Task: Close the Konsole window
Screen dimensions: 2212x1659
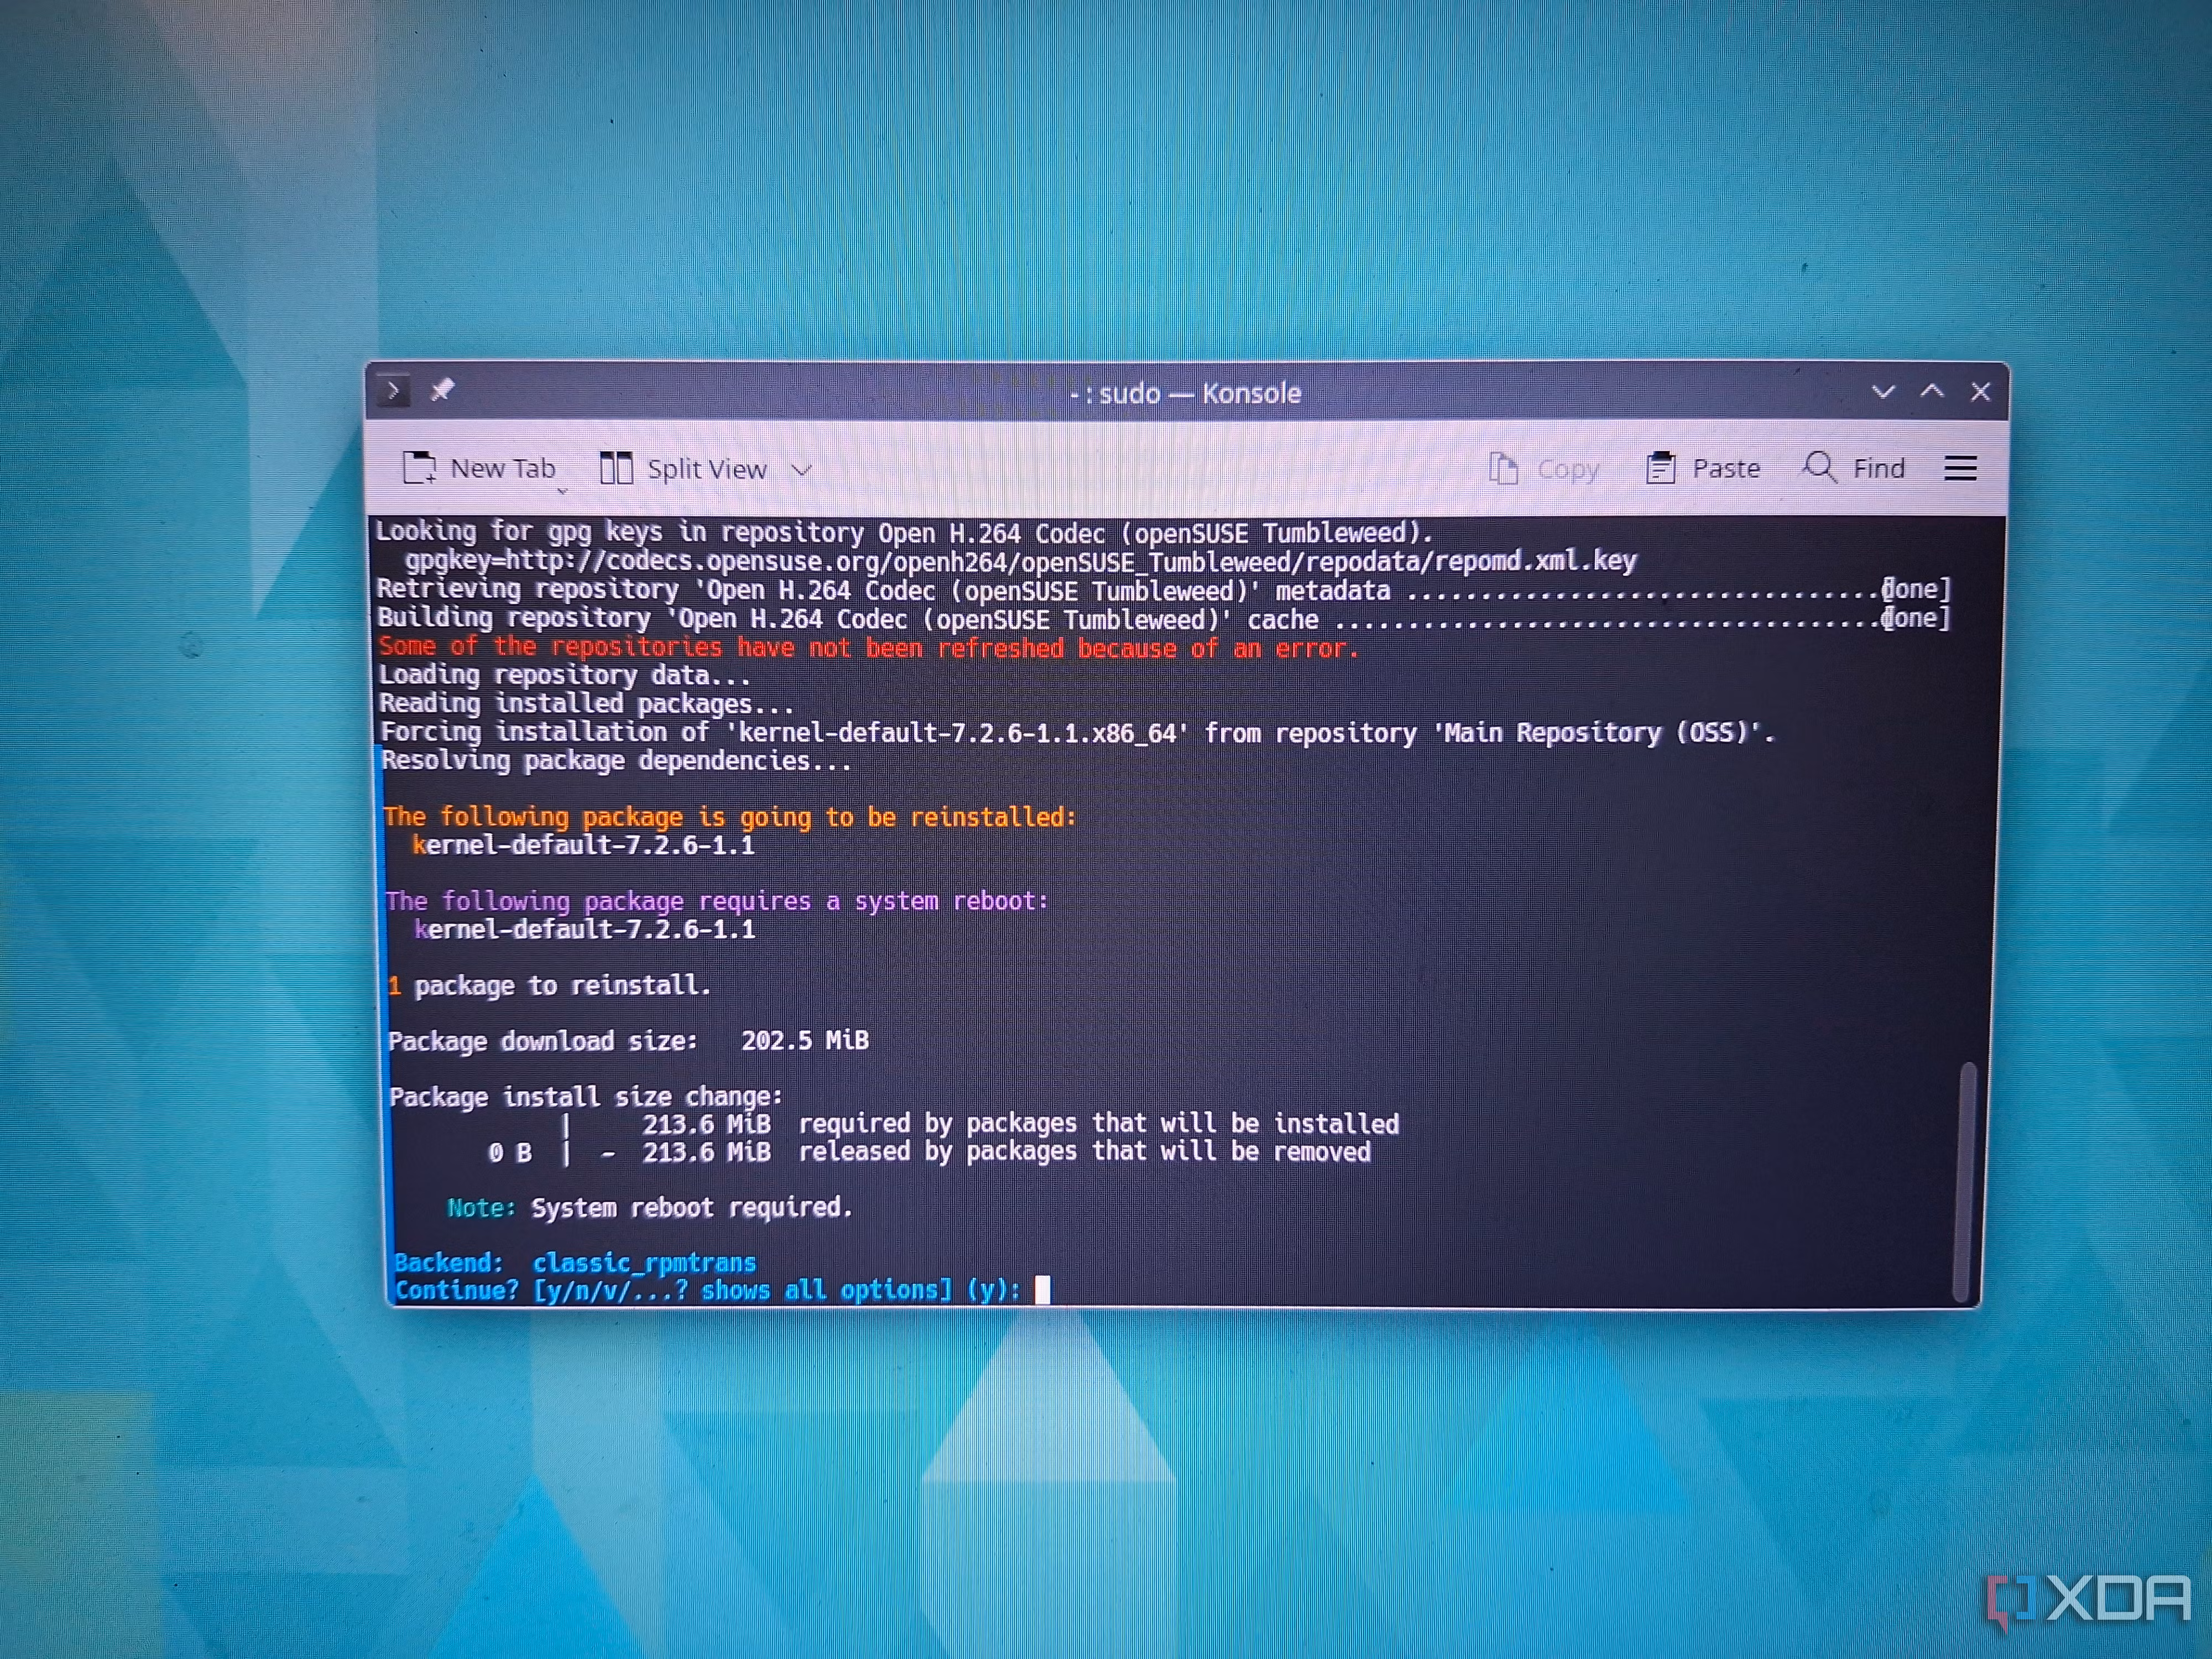Action: pyautogui.click(x=1980, y=392)
